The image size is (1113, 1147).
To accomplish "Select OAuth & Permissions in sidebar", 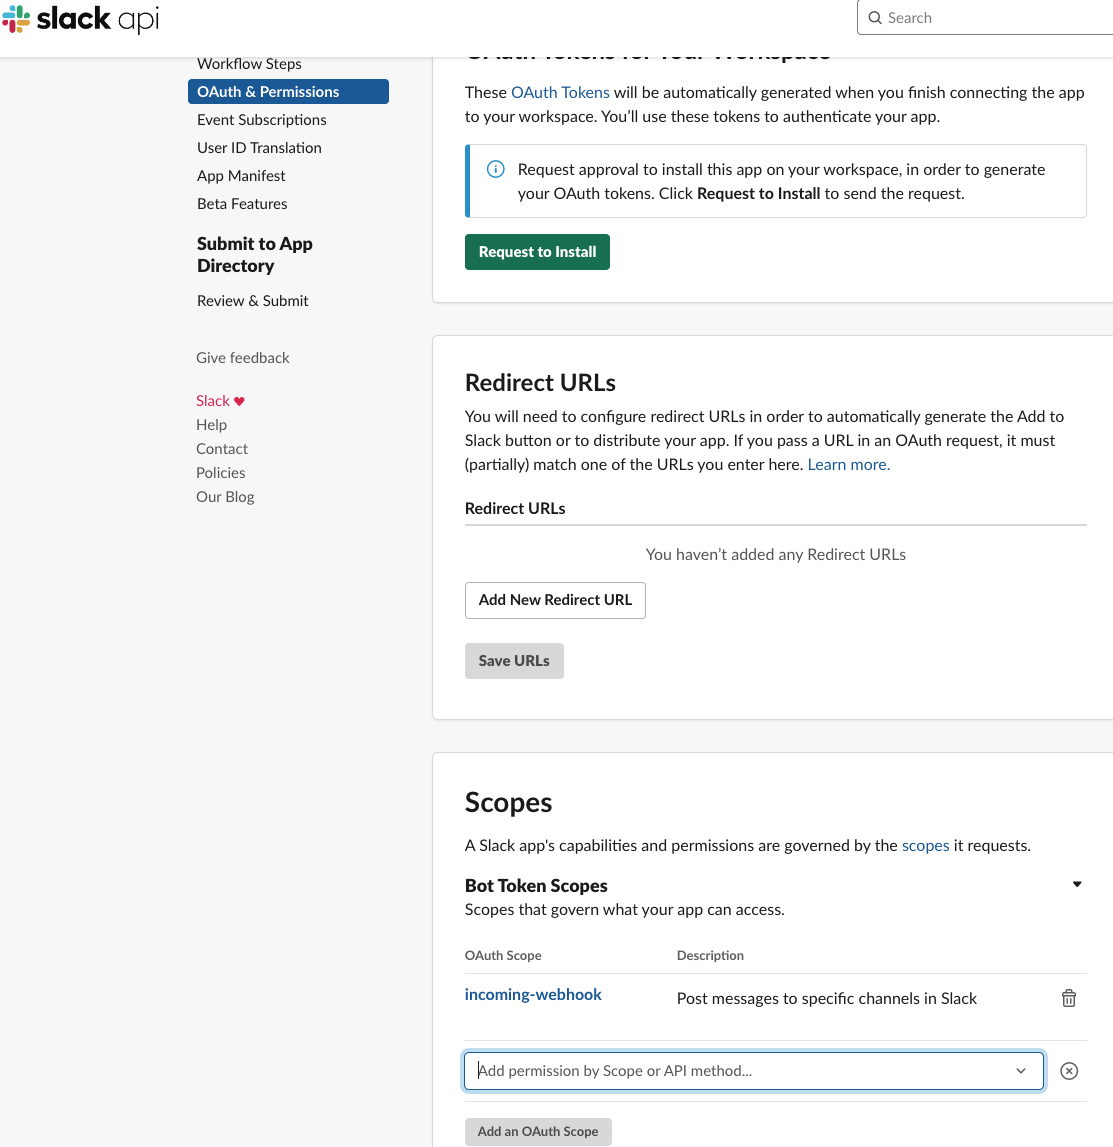I will tap(268, 91).
